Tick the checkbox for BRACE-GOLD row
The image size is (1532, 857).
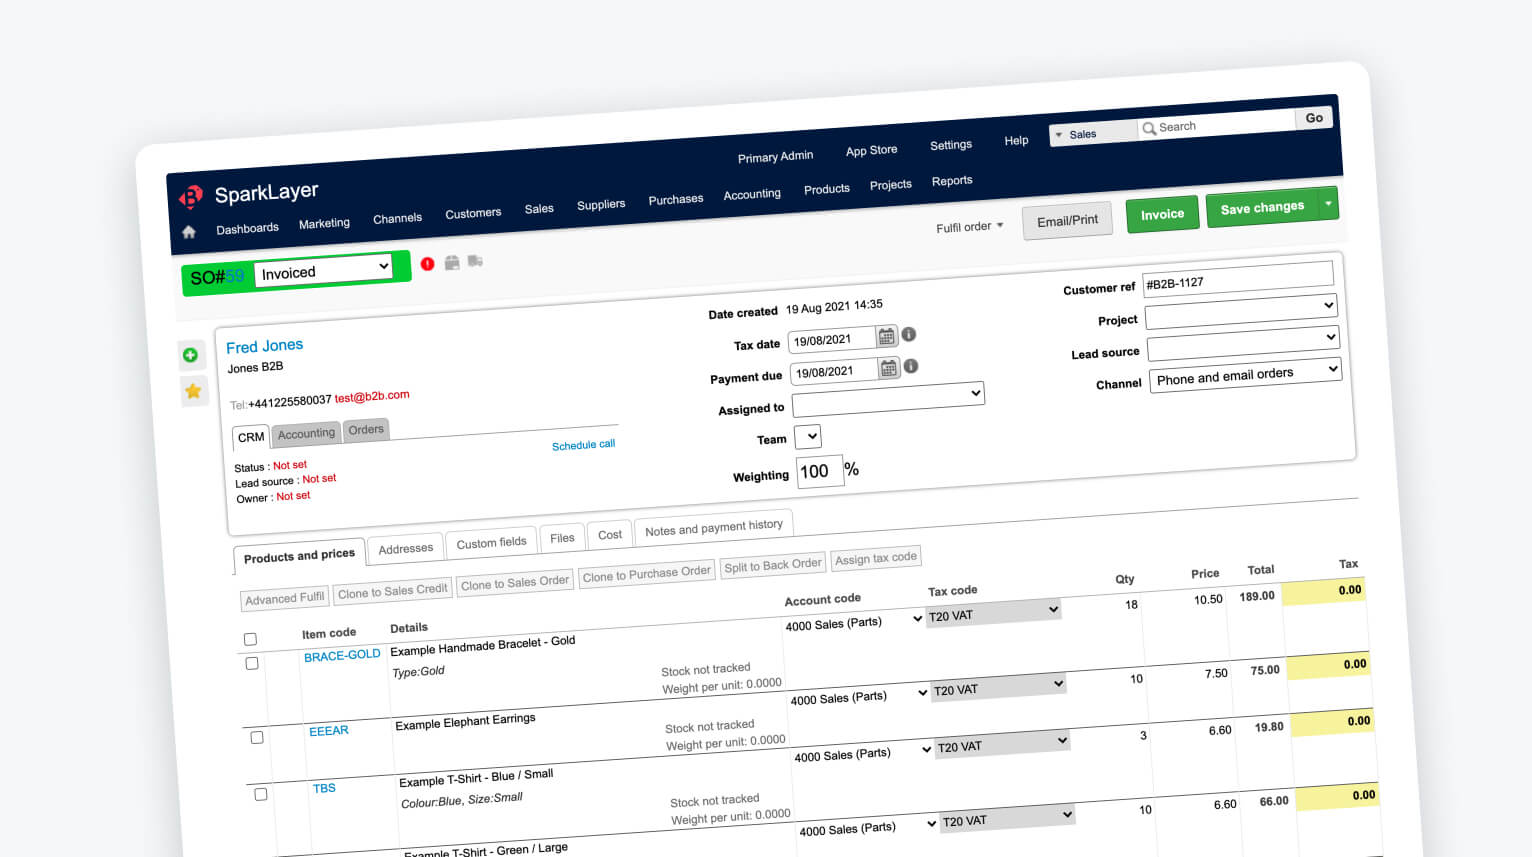tap(252, 663)
